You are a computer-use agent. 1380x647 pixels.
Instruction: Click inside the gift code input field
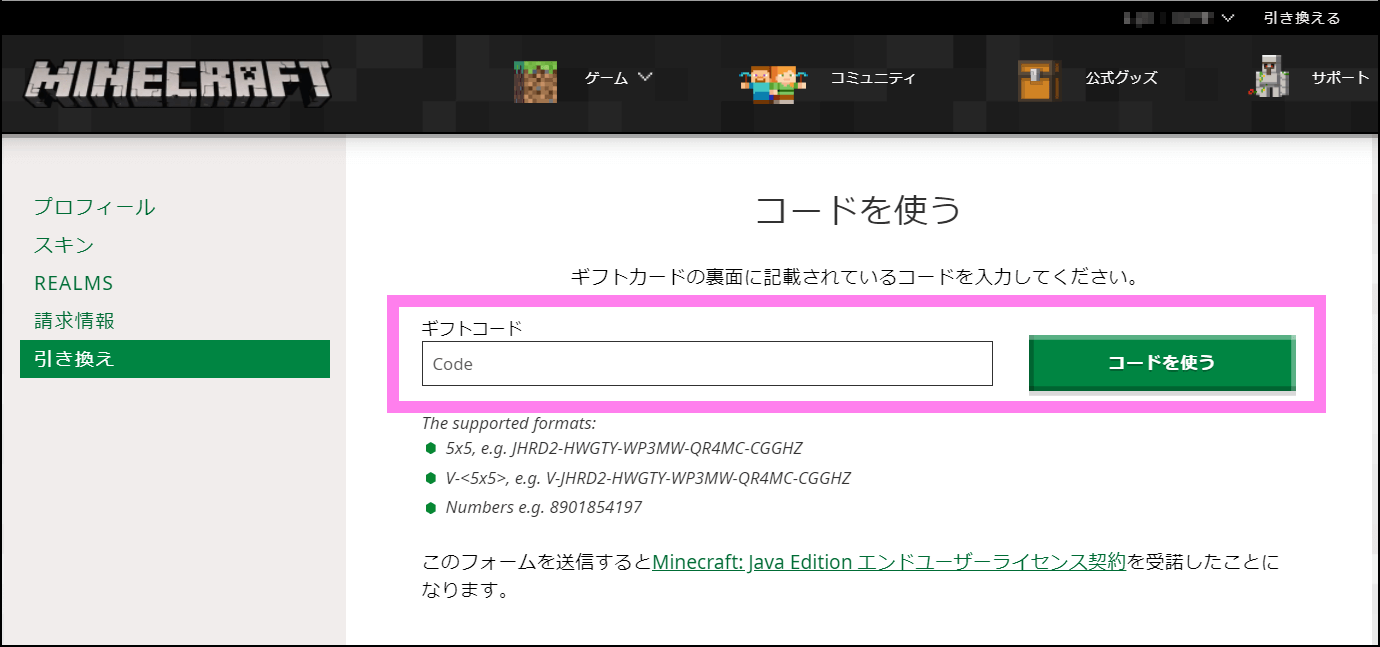[707, 363]
